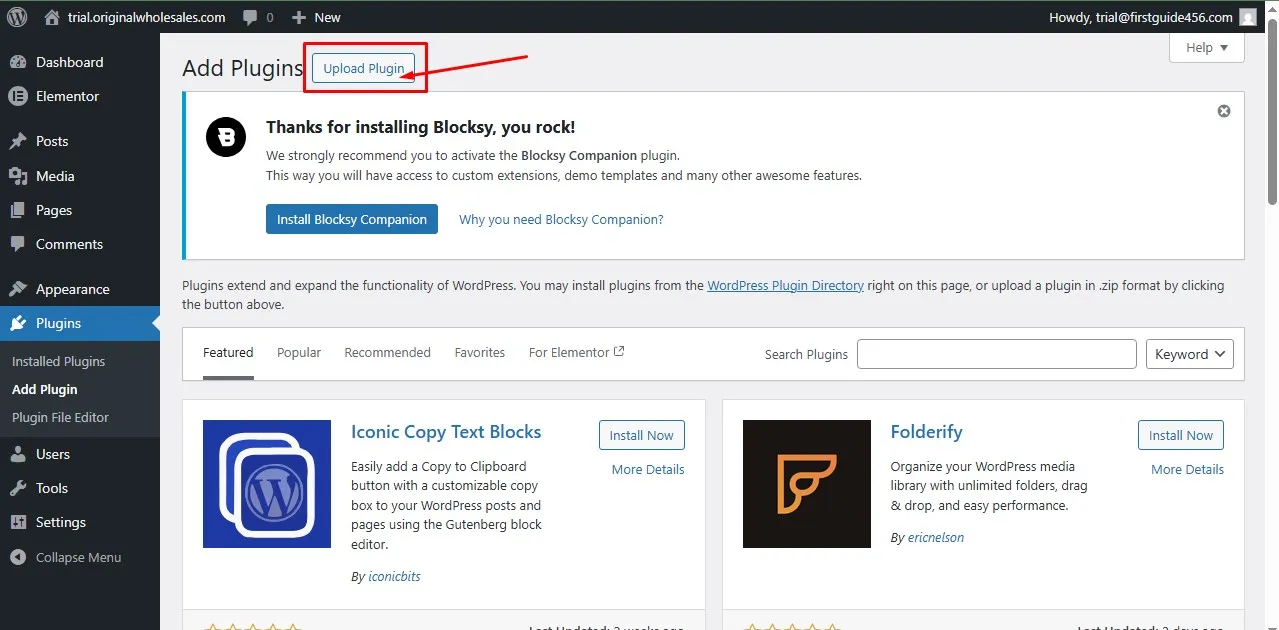Click the Folderify plugin icon
Image resolution: width=1279 pixels, height=630 pixels.
[x=806, y=484]
